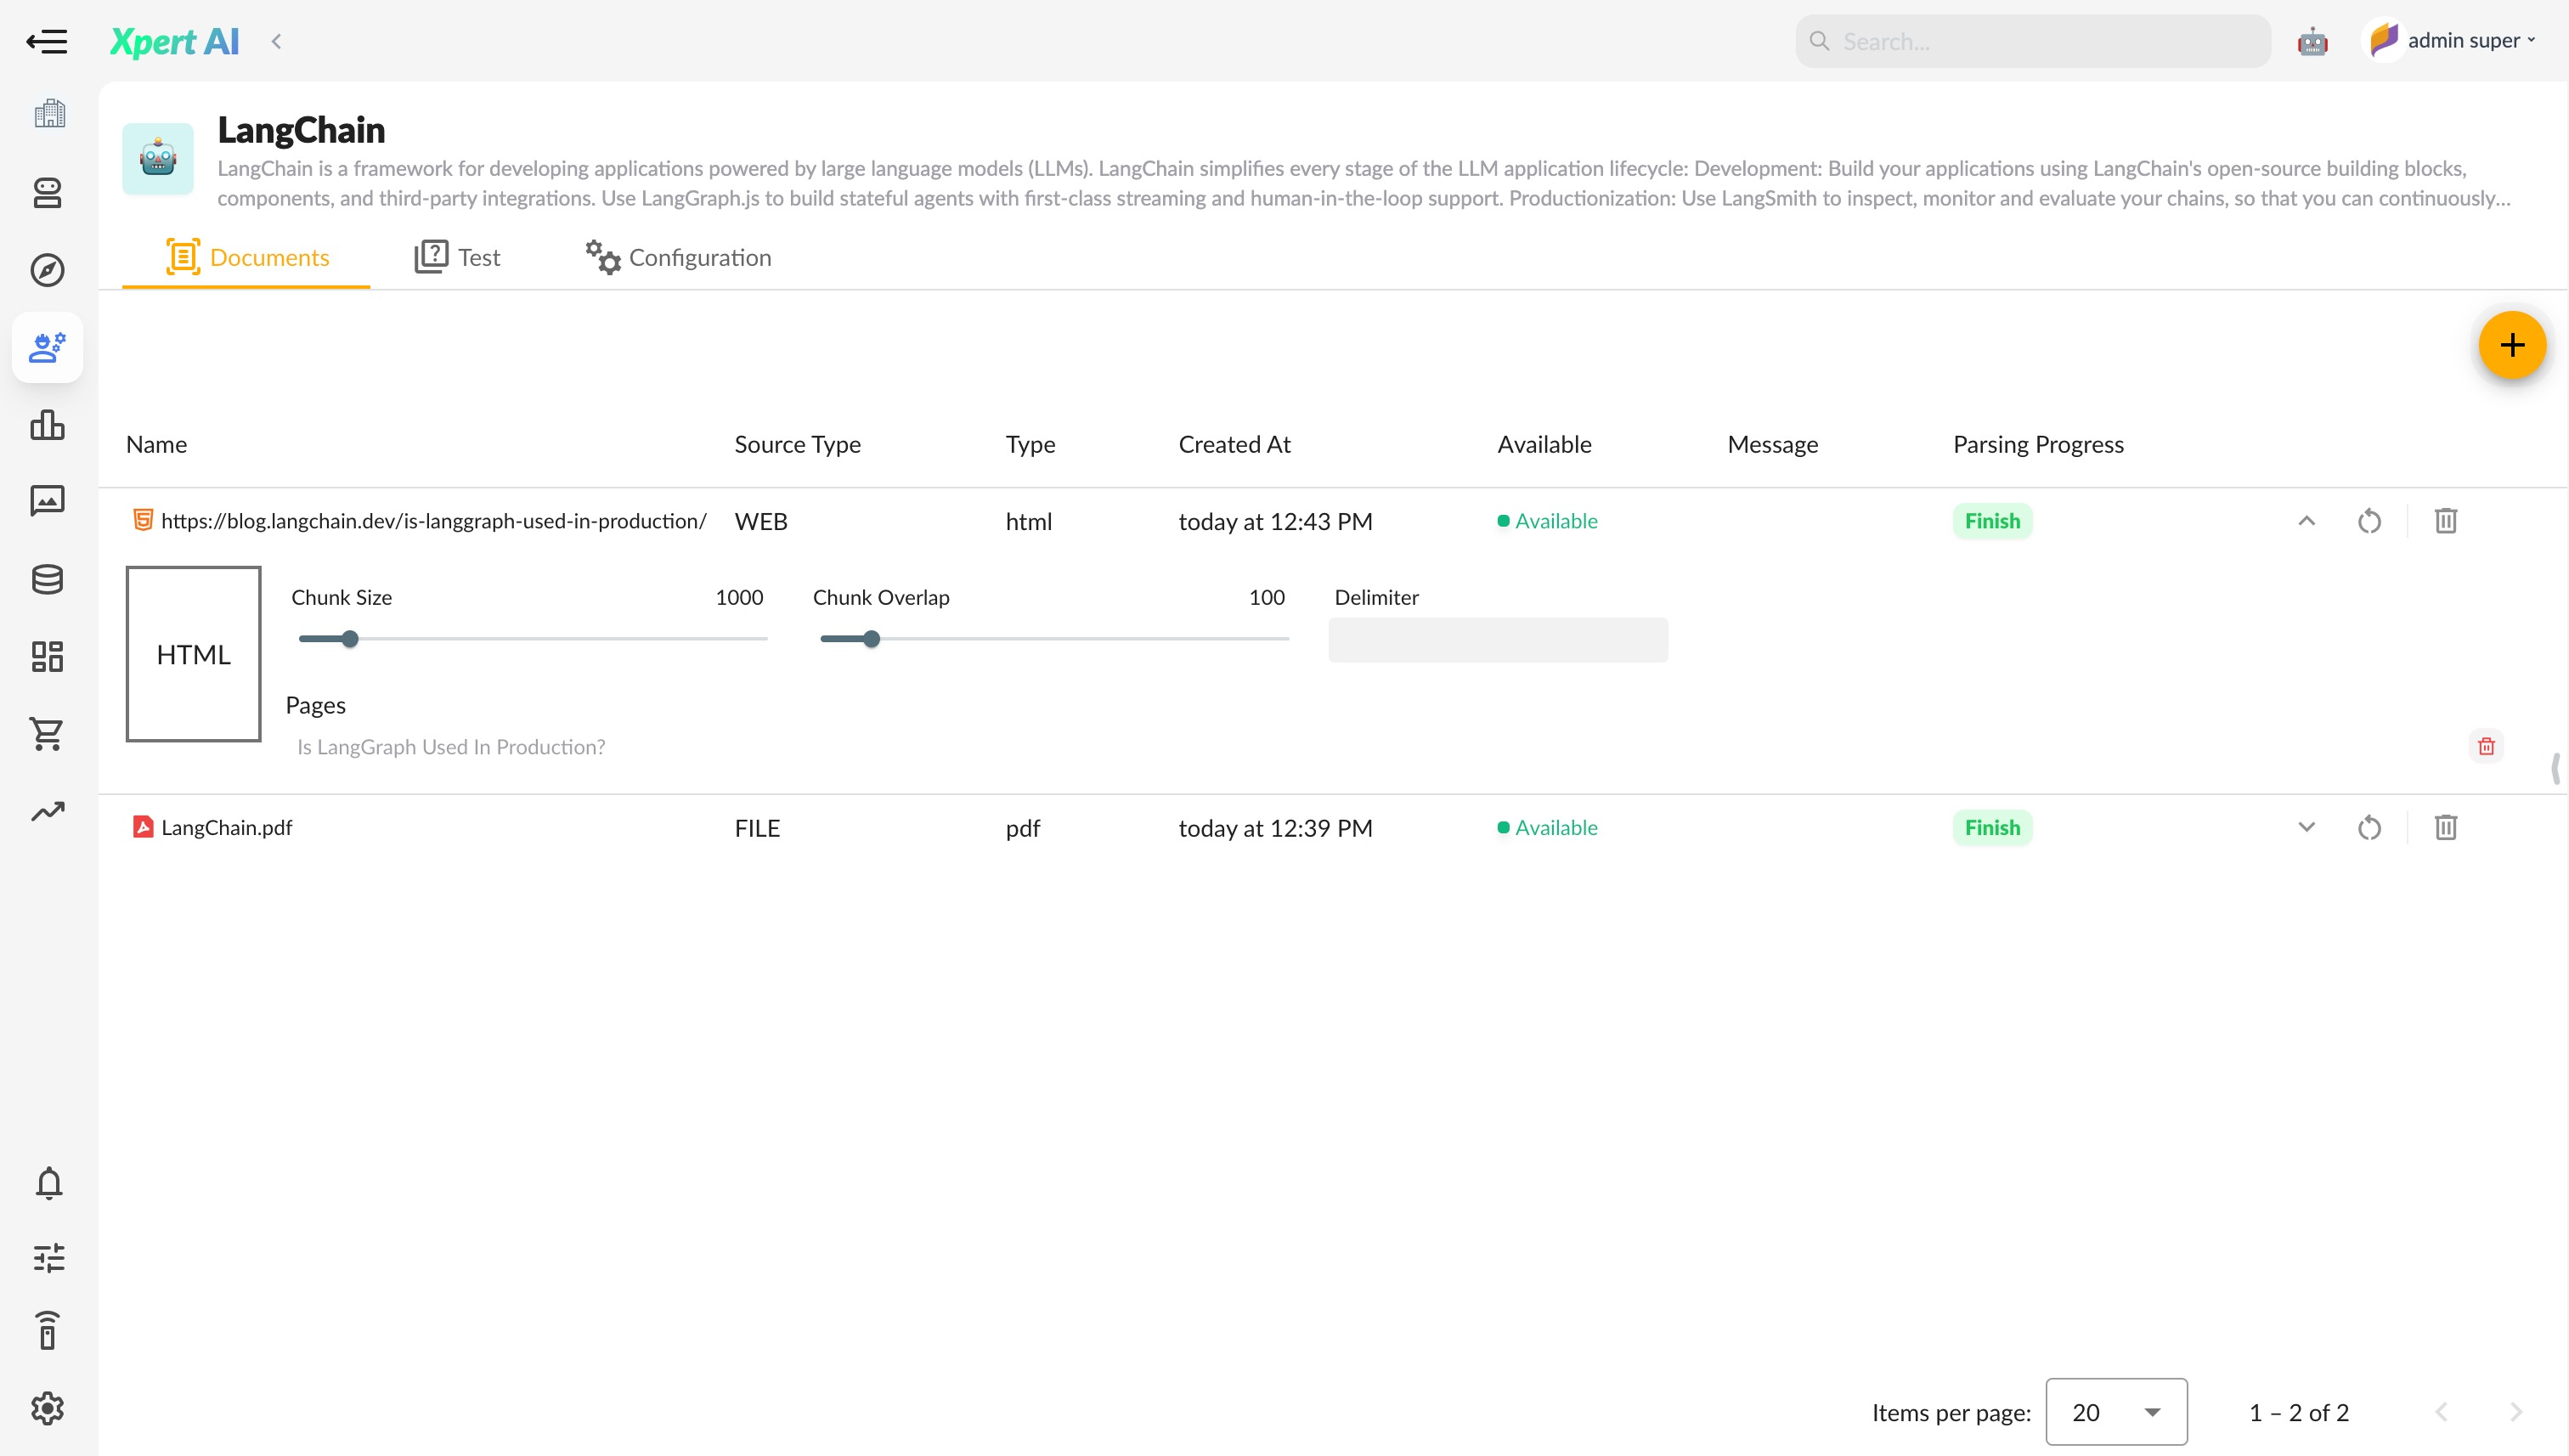The width and height of the screenshot is (2569, 1456).
Task: Open the compass explore icon in sidebar
Action: pos(48,270)
